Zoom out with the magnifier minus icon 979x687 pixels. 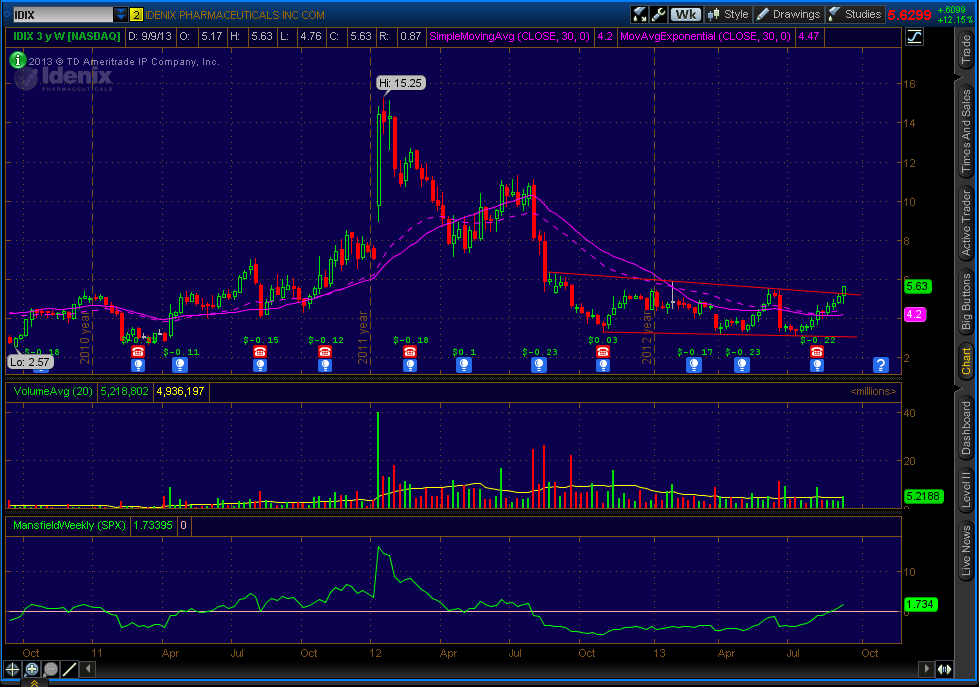[50, 669]
